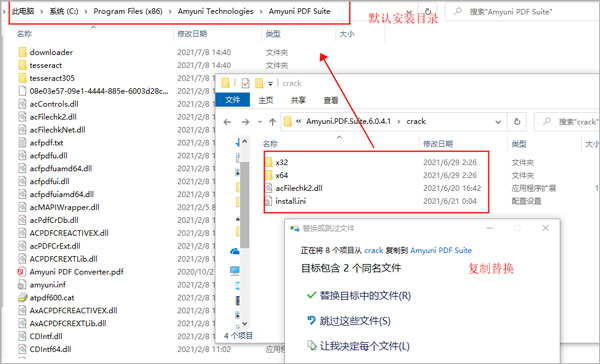
Task: Click the This PC monitor icon in navigation pane
Action: point(235,270)
